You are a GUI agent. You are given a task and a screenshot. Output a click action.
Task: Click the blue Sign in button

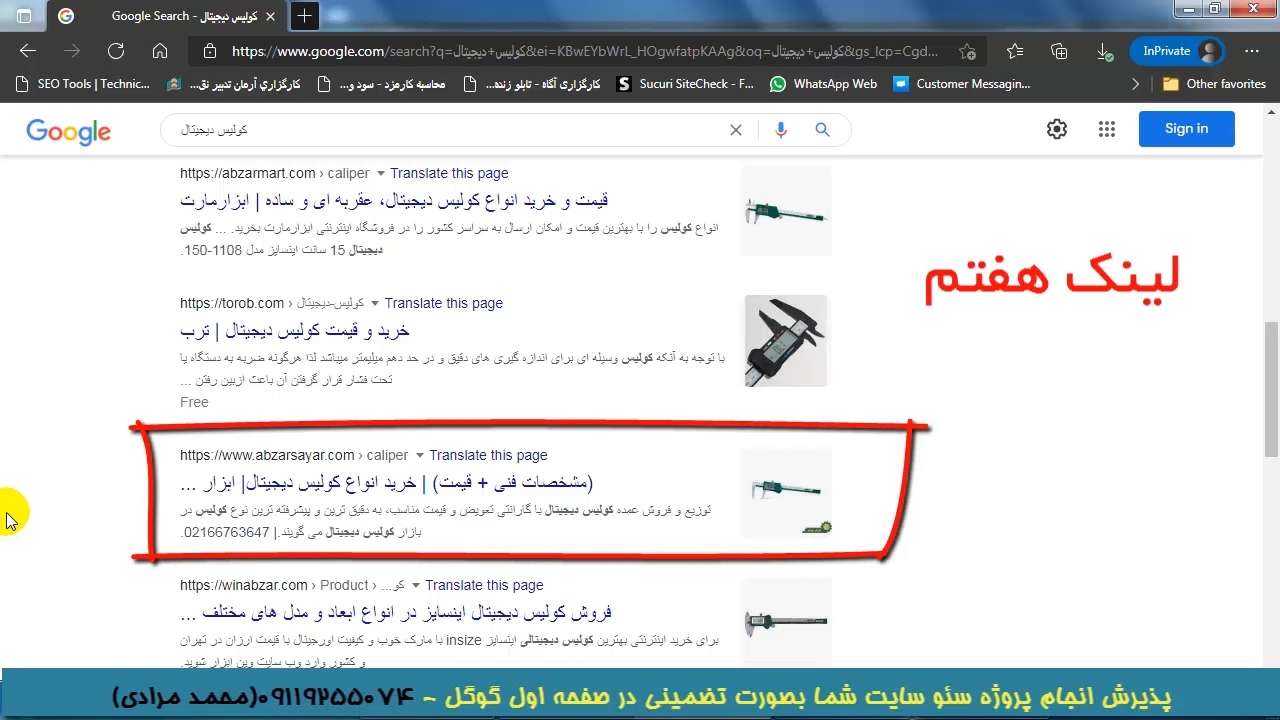point(1186,129)
